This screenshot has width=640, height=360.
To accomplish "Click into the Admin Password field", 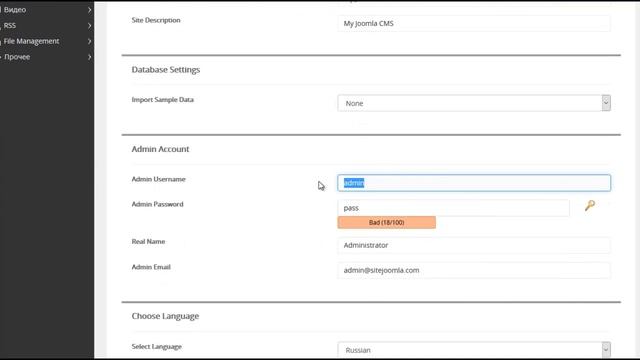I will point(453,208).
